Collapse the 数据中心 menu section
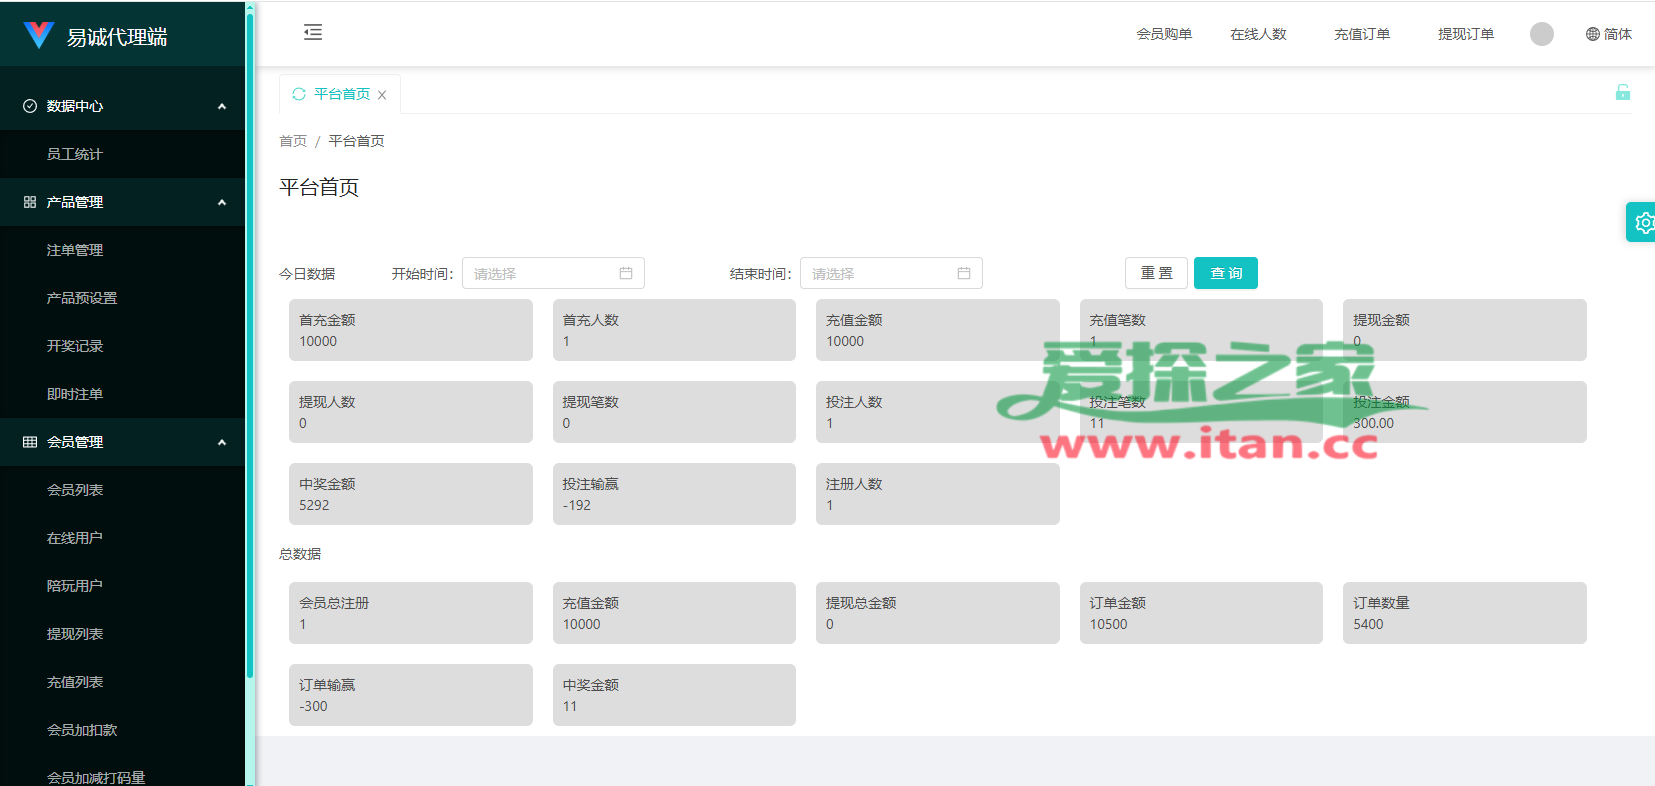Screen dimensions: 1655x786 (222, 106)
